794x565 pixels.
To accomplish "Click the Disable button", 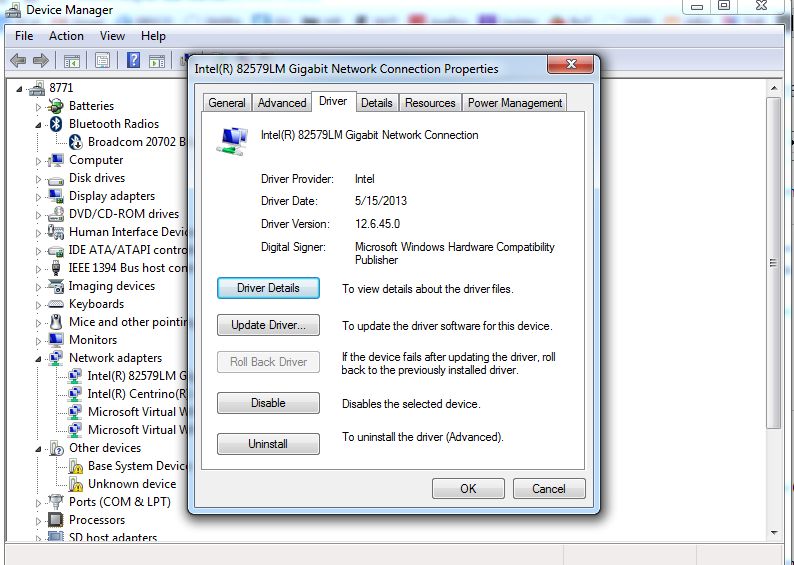I will click(x=268, y=403).
